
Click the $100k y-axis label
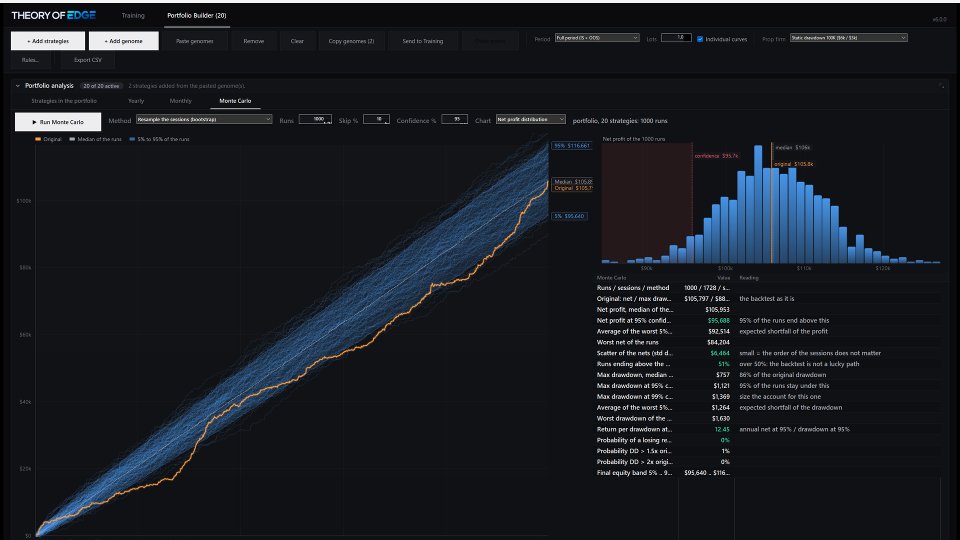pos(23,201)
